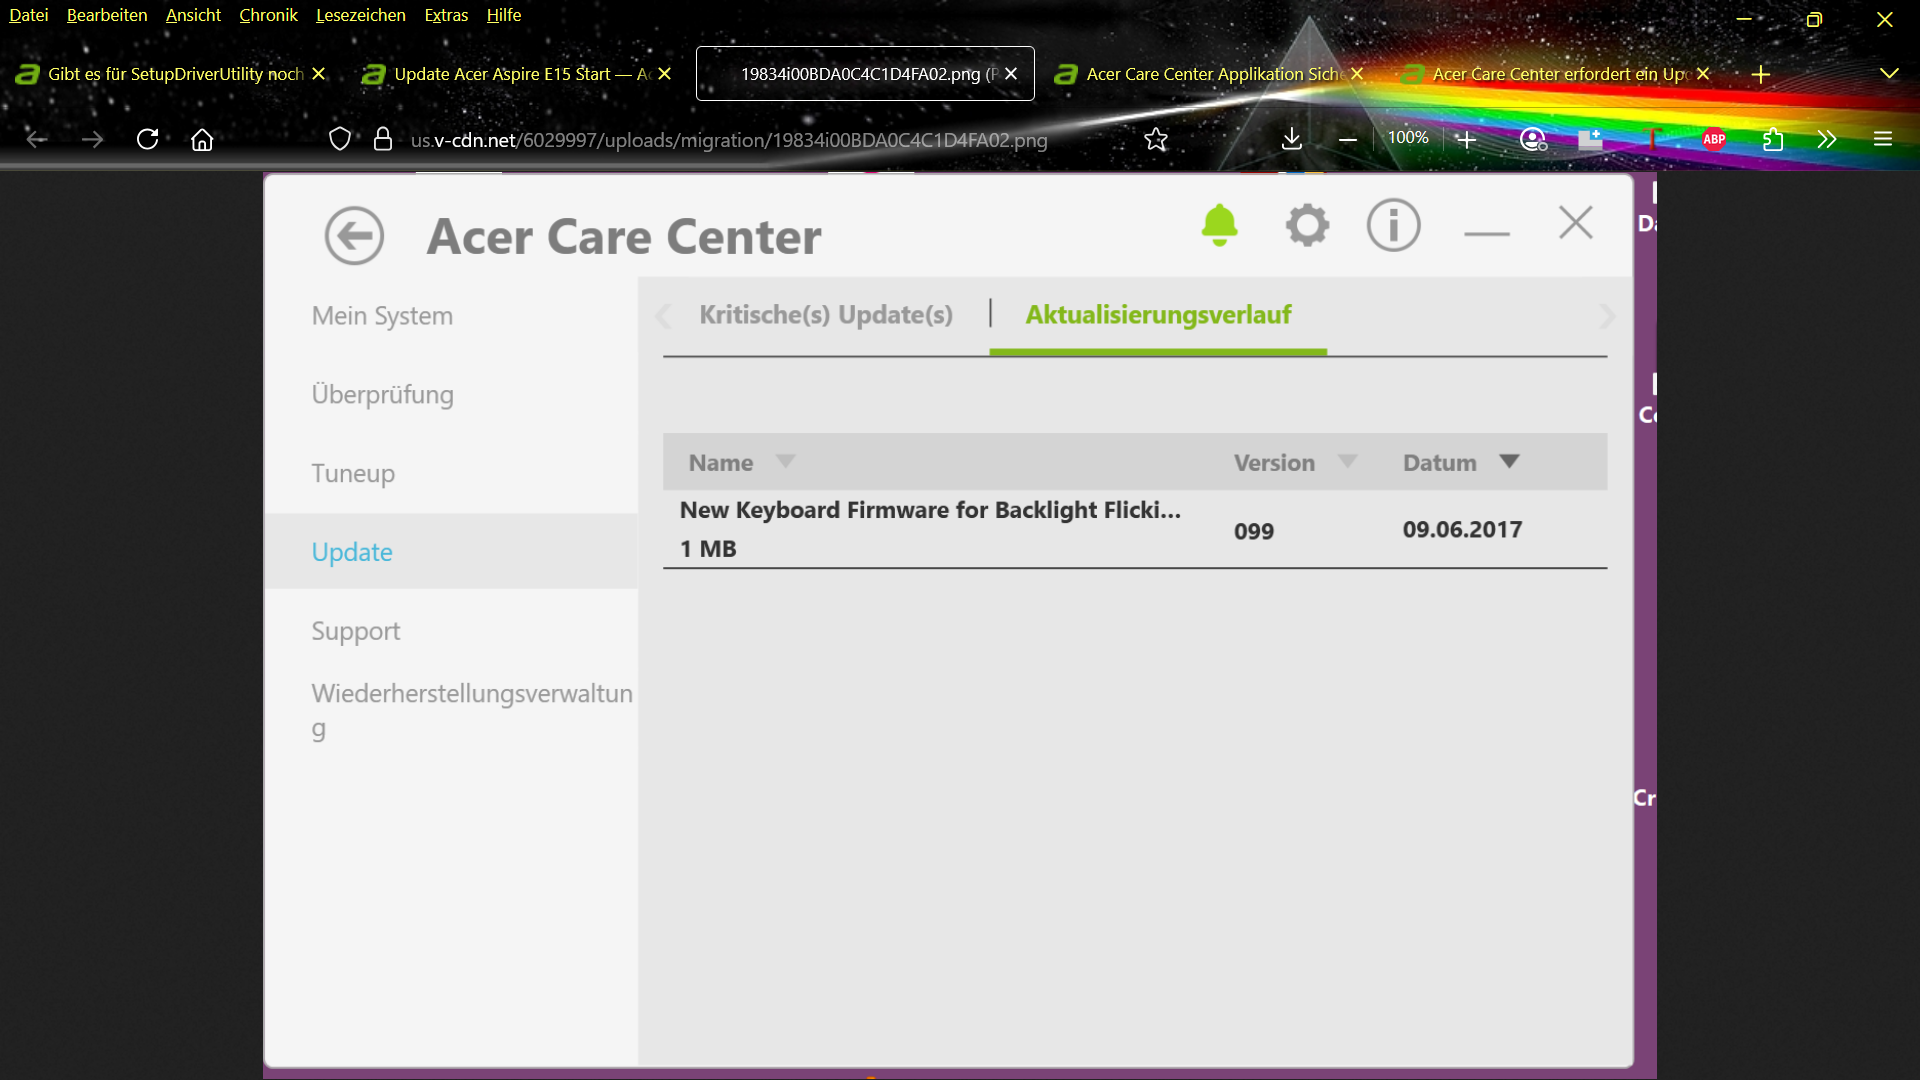Image resolution: width=1920 pixels, height=1080 pixels.
Task: Open the extensions puzzle icon
Action: coord(1772,139)
